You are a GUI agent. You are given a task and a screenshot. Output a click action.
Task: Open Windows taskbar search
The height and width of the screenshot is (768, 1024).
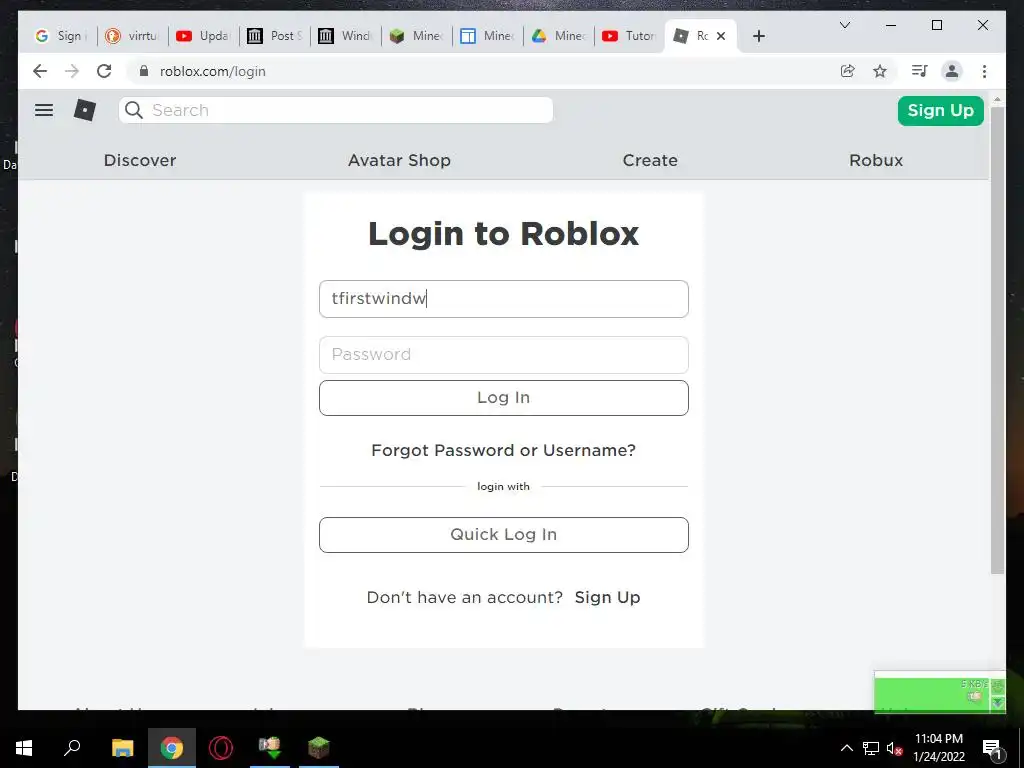72,748
